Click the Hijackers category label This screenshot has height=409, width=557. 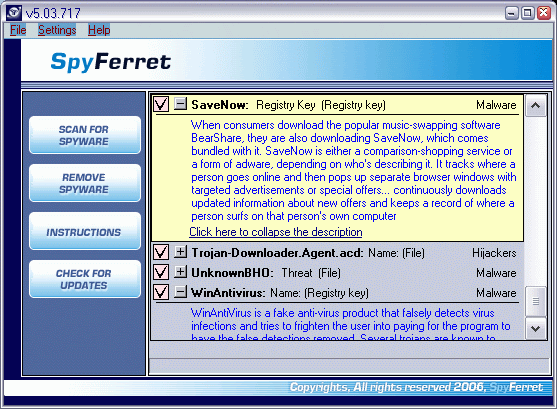coord(494,253)
